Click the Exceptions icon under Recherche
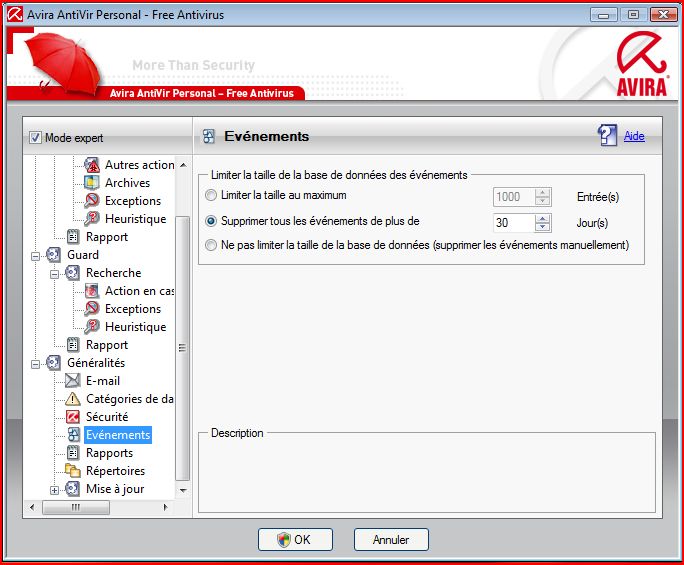 (x=92, y=309)
